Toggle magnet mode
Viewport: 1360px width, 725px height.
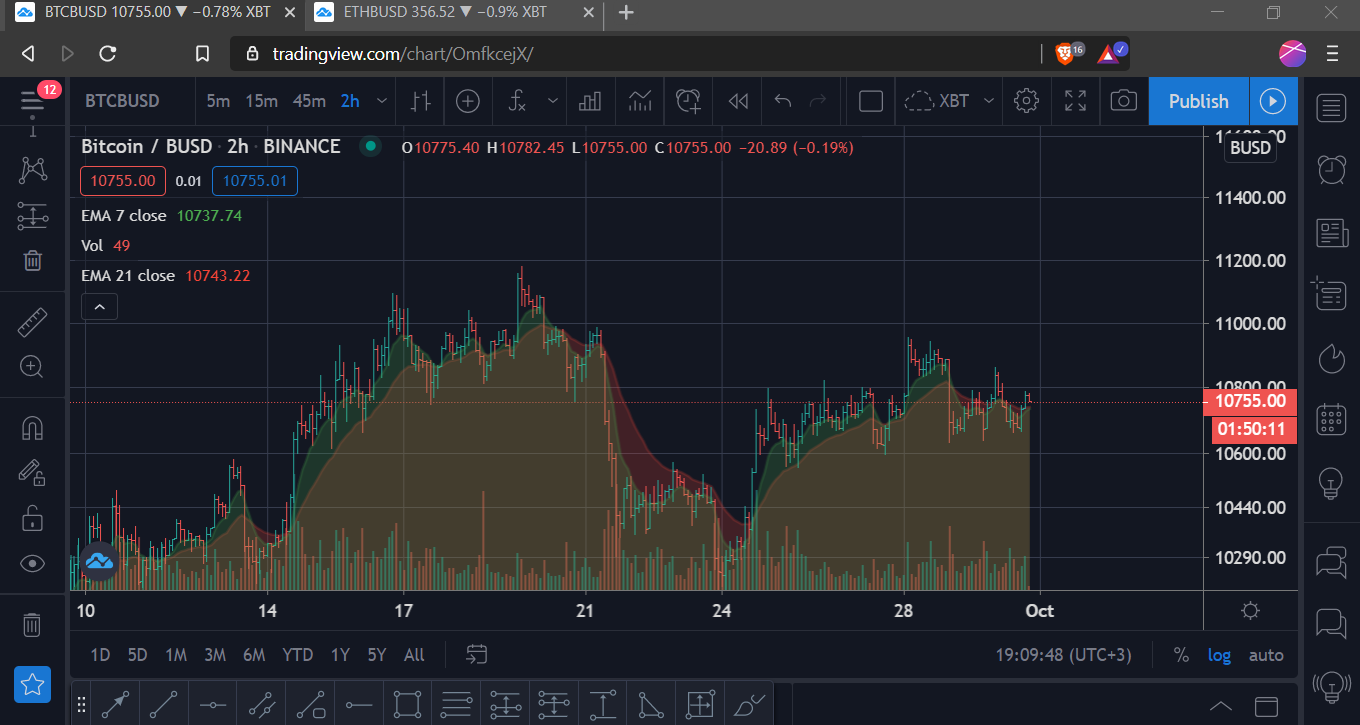tap(32, 428)
